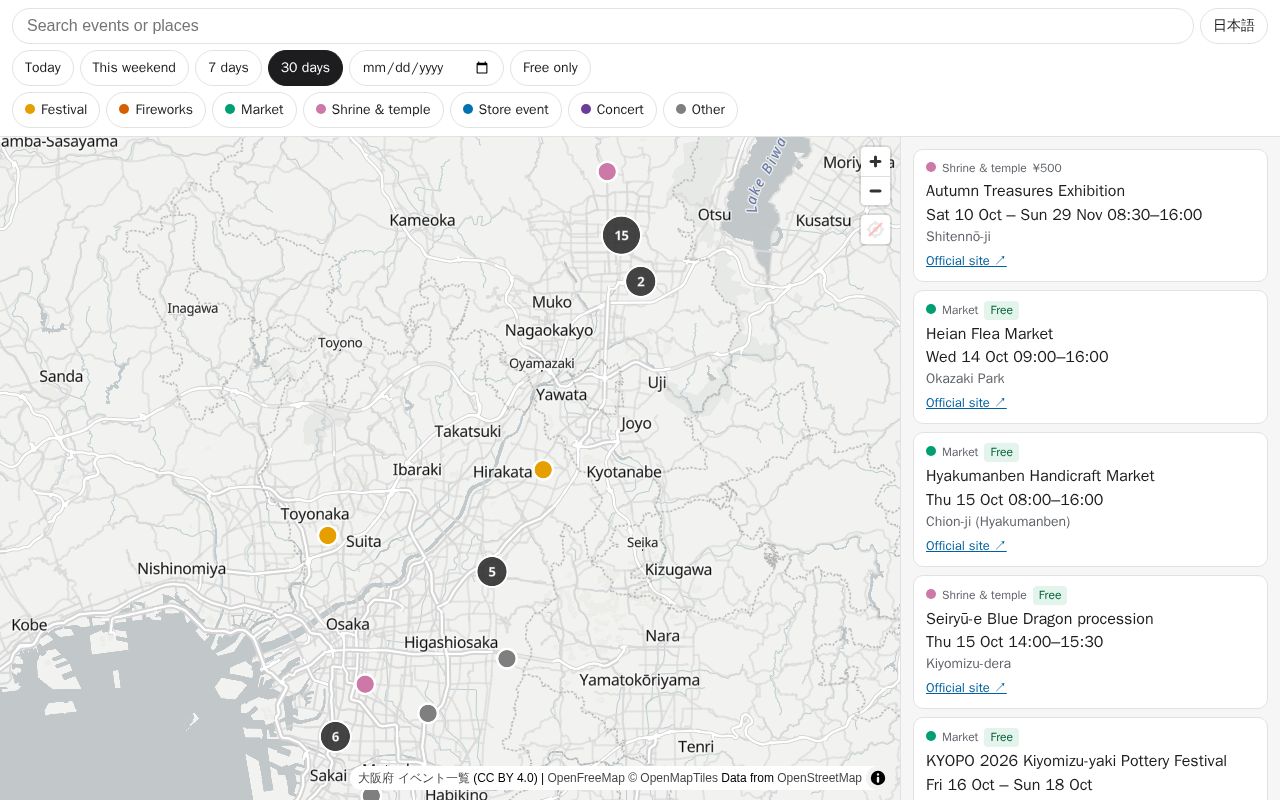Open Official site for Hyakumanben Handicraft Market
The width and height of the screenshot is (1280, 800).
966,546
